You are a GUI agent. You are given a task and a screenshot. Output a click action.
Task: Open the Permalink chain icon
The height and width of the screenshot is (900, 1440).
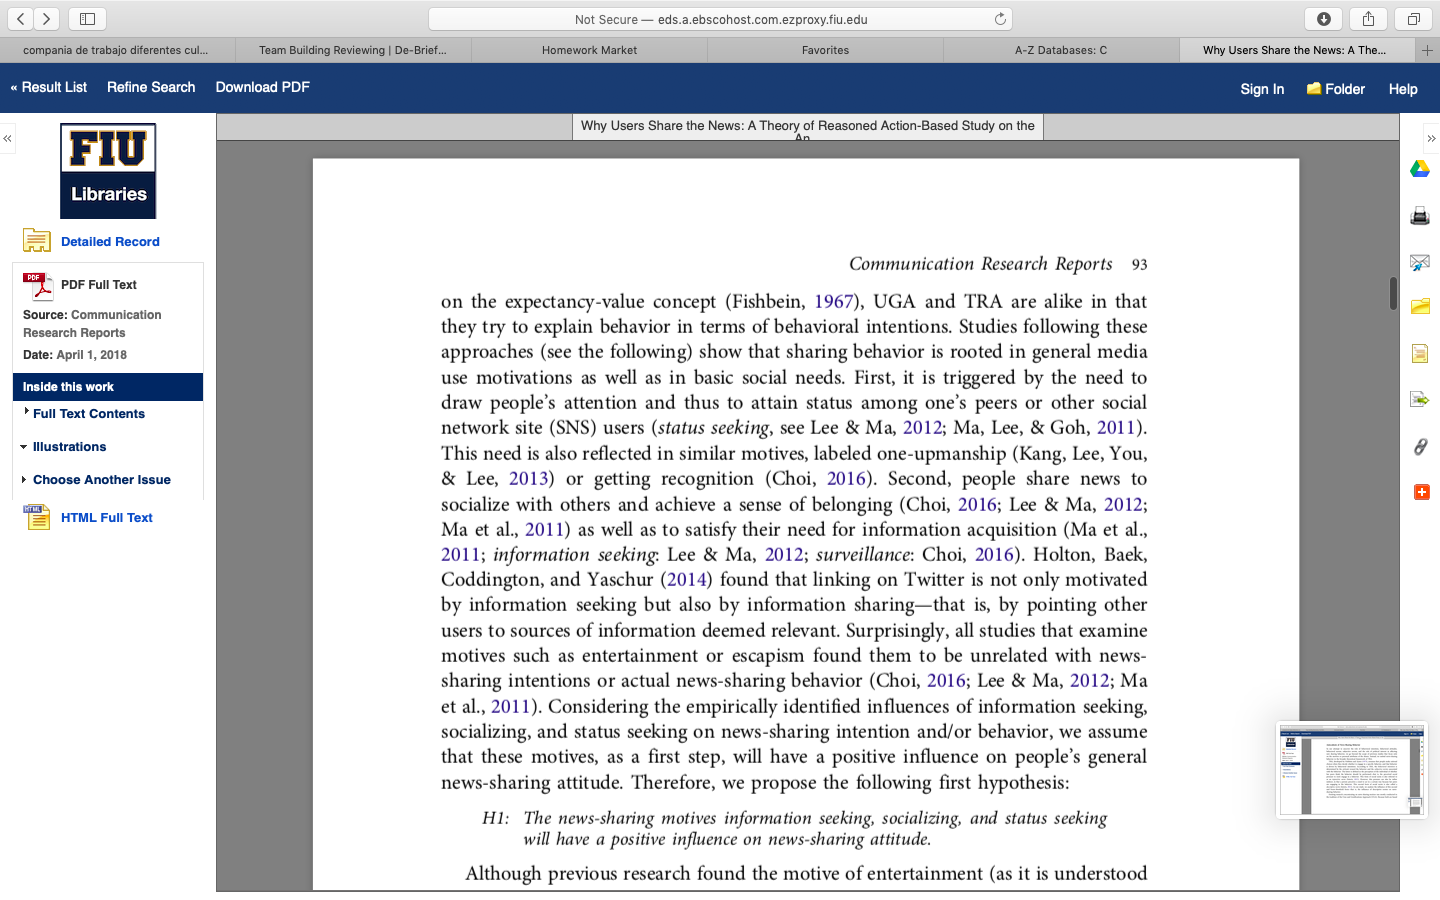pyautogui.click(x=1420, y=446)
